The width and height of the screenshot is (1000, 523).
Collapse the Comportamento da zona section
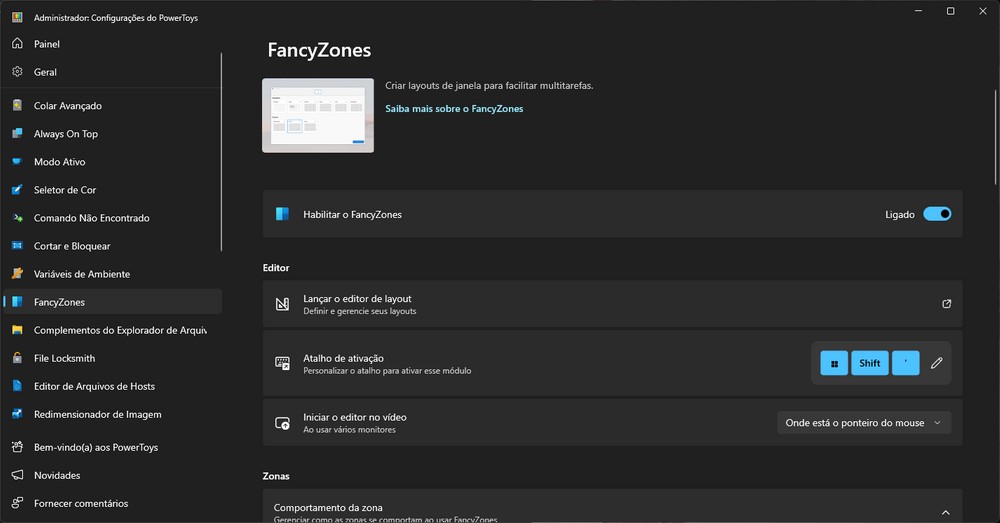tap(945, 512)
